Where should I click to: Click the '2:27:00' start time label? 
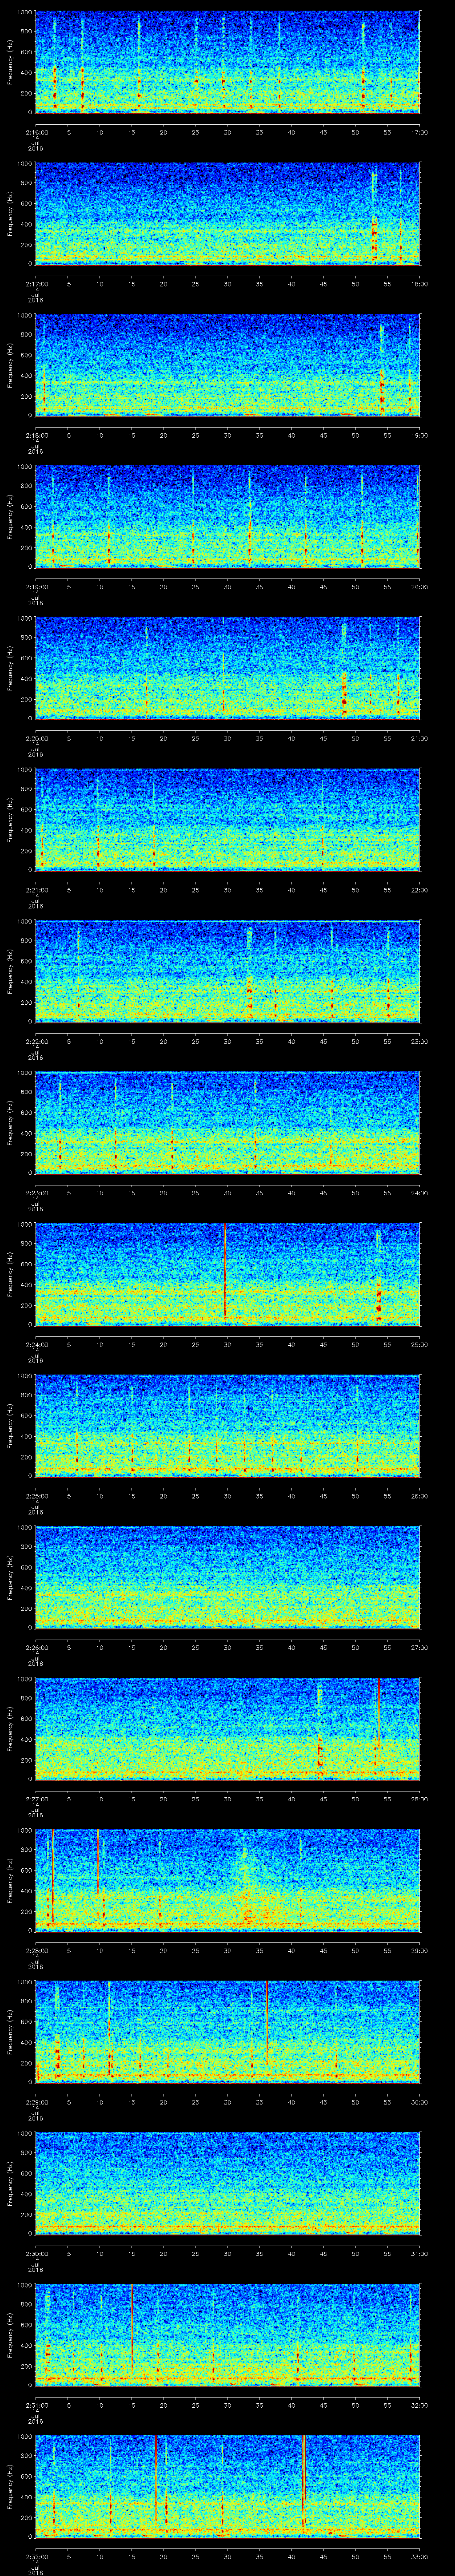(36, 1799)
